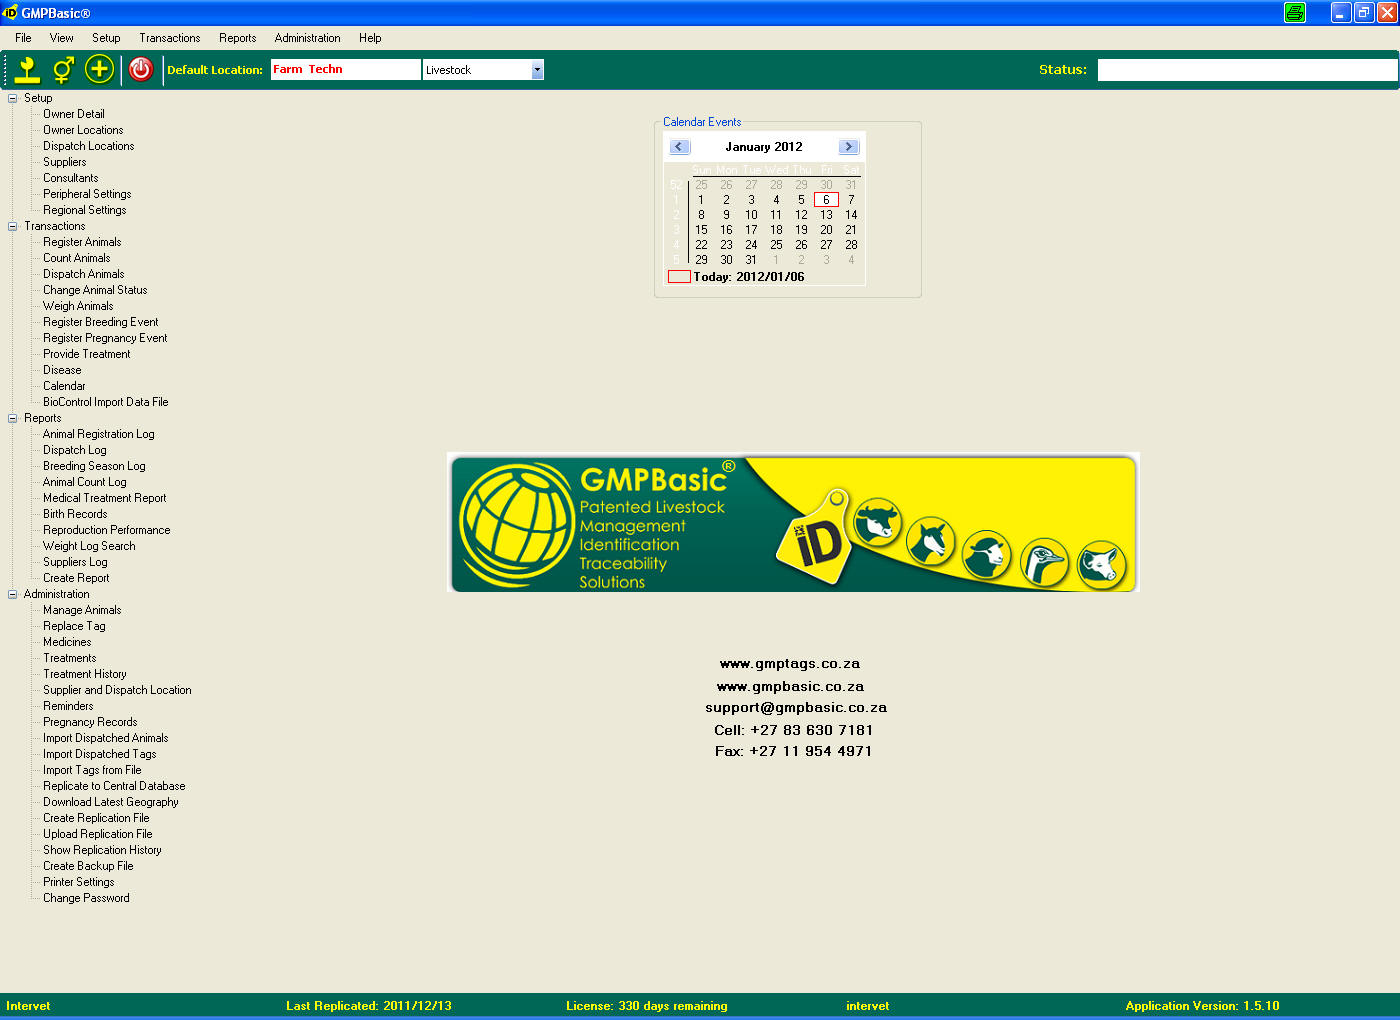Click Today: 2012/01/06 label

[749, 277]
